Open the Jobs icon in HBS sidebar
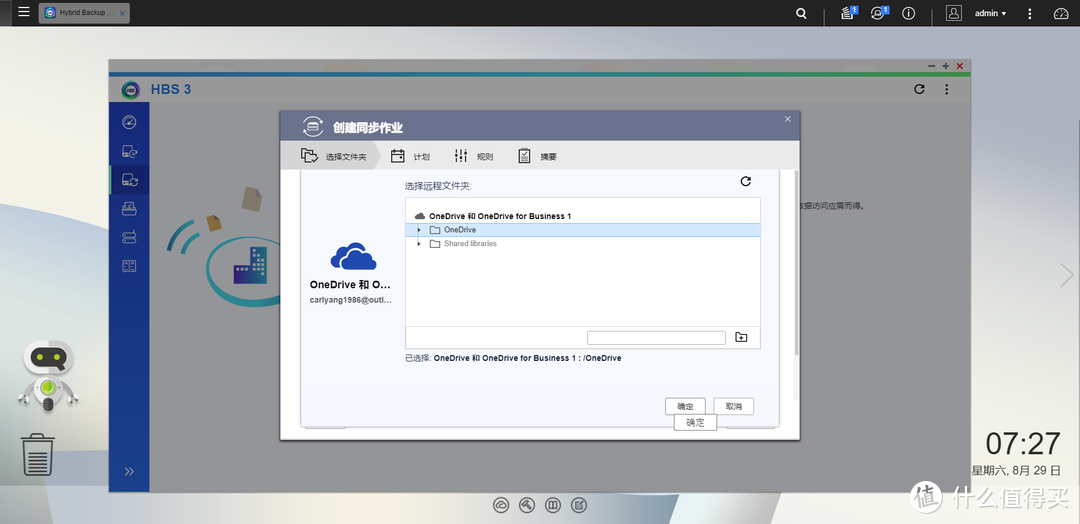 [x=129, y=208]
